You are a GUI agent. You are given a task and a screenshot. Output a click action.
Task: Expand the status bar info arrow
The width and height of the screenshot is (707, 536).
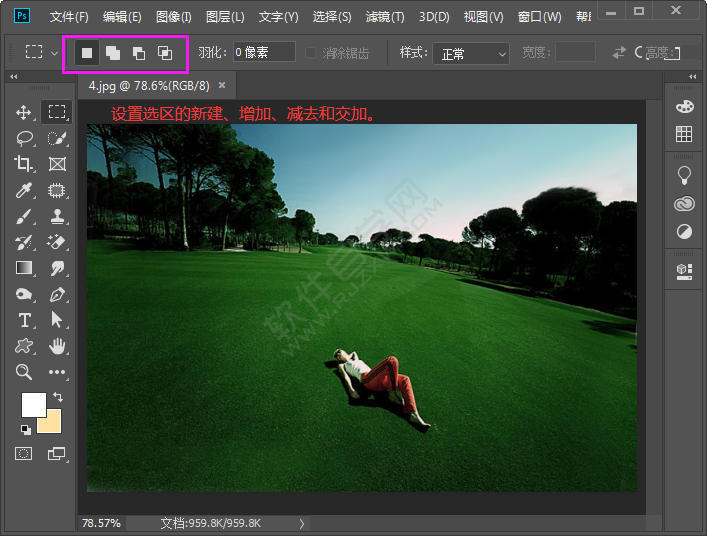(x=301, y=523)
